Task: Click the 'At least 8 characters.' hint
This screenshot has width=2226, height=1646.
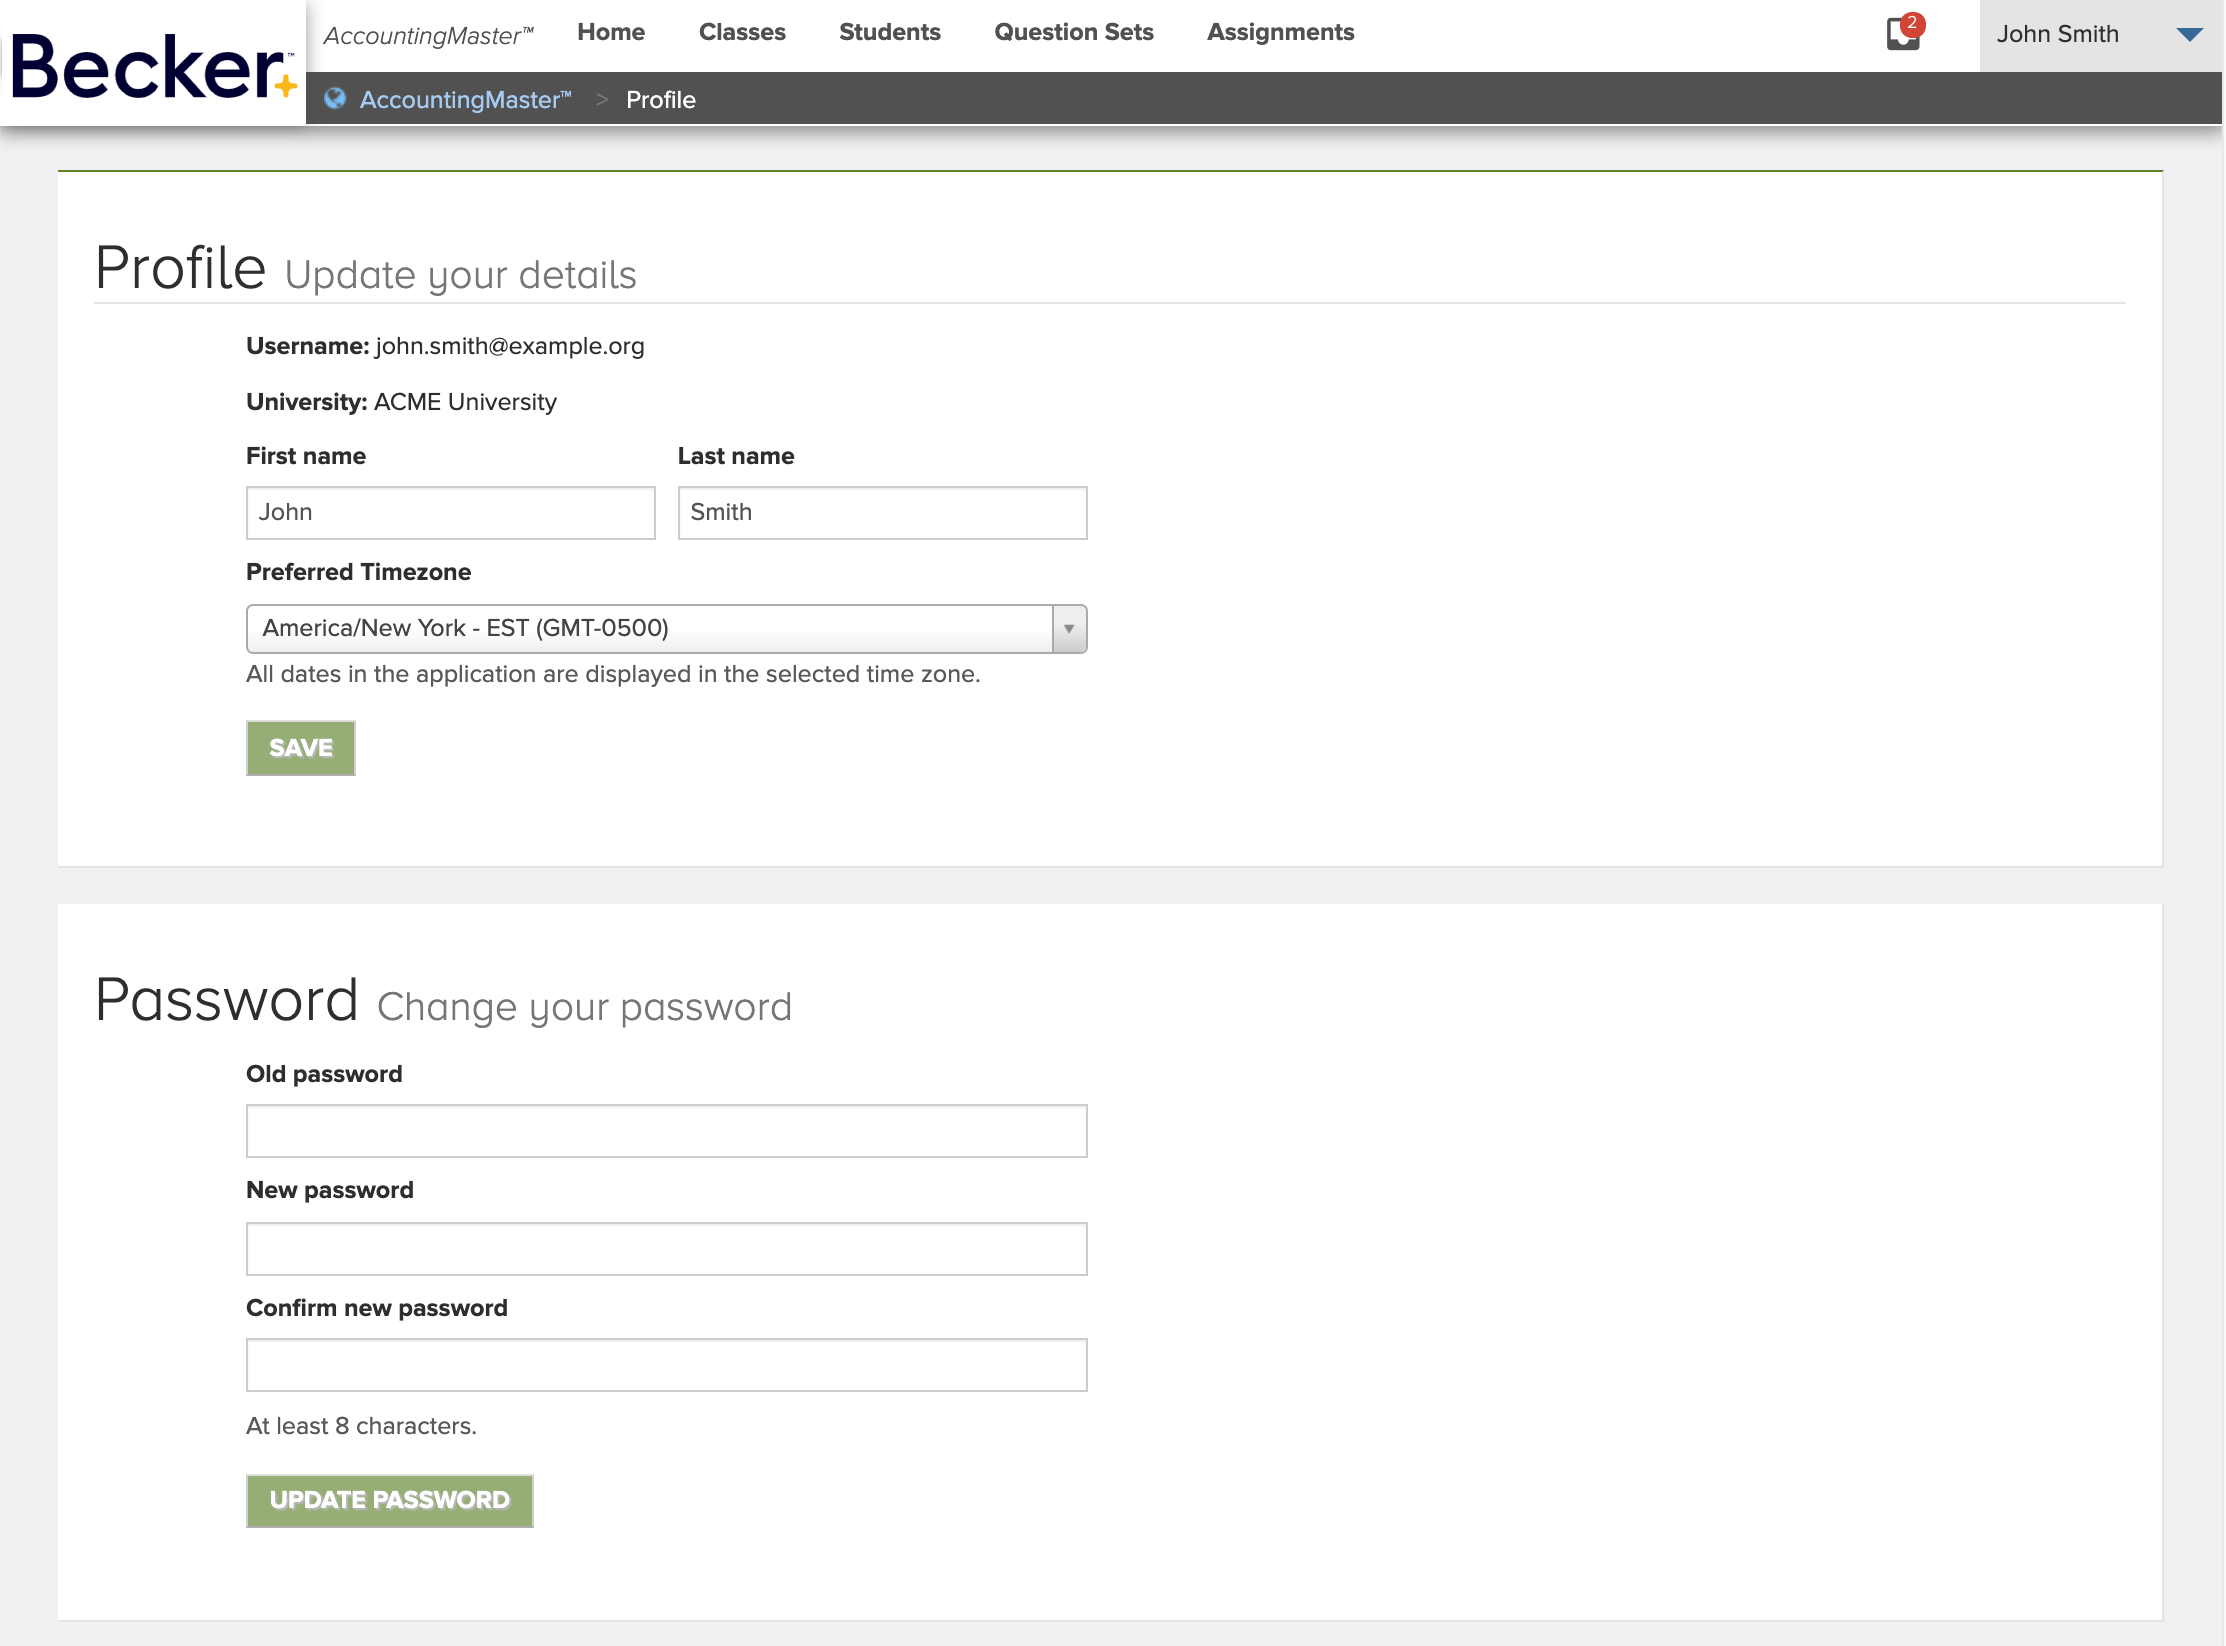Action: tap(361, 1426)
